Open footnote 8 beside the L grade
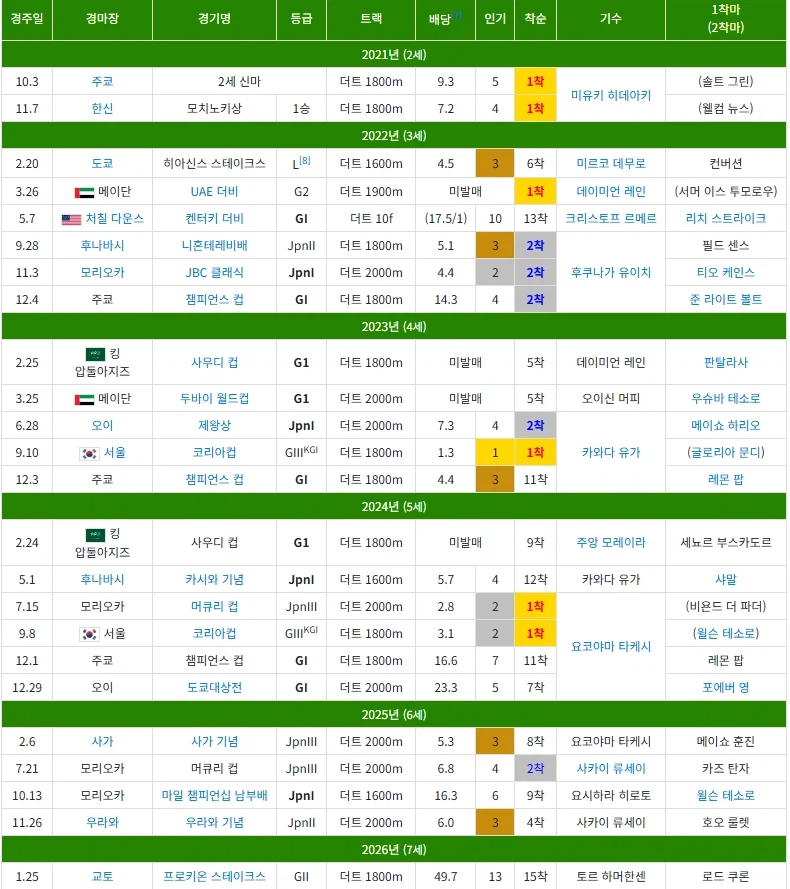790x889 pixels. click(x=305, y=160)
